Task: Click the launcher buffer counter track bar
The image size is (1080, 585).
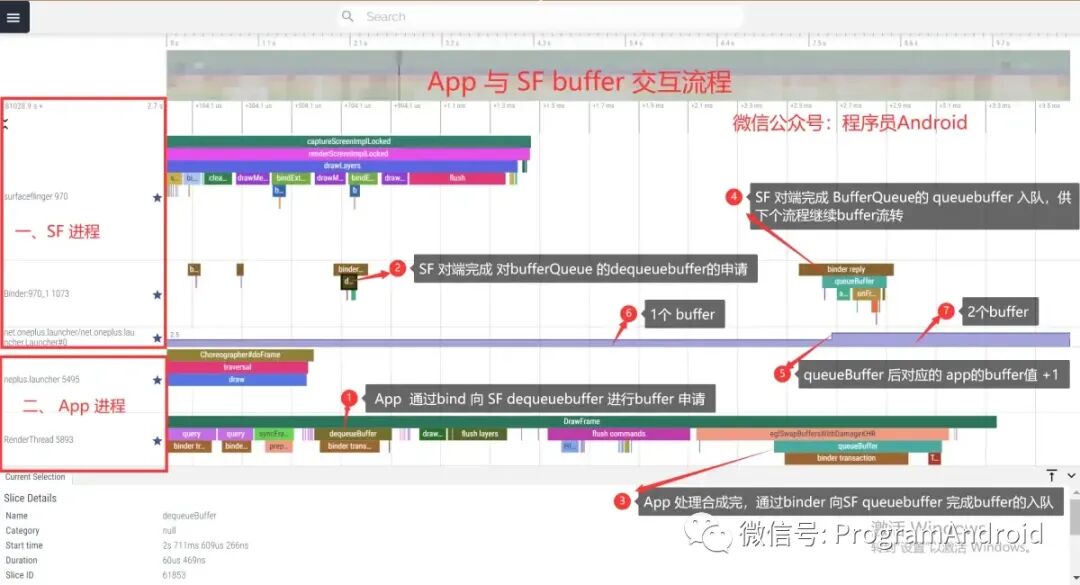Action: (x=618, y=340)
